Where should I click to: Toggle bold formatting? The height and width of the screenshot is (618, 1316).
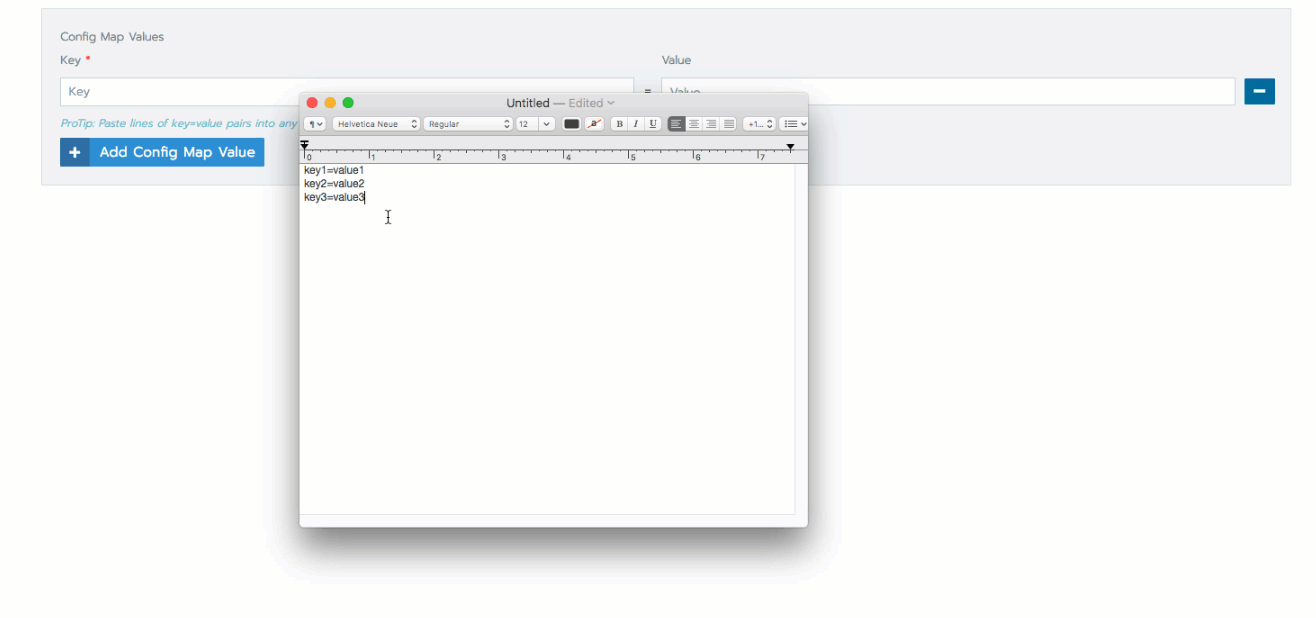click(x=619, y=123)
